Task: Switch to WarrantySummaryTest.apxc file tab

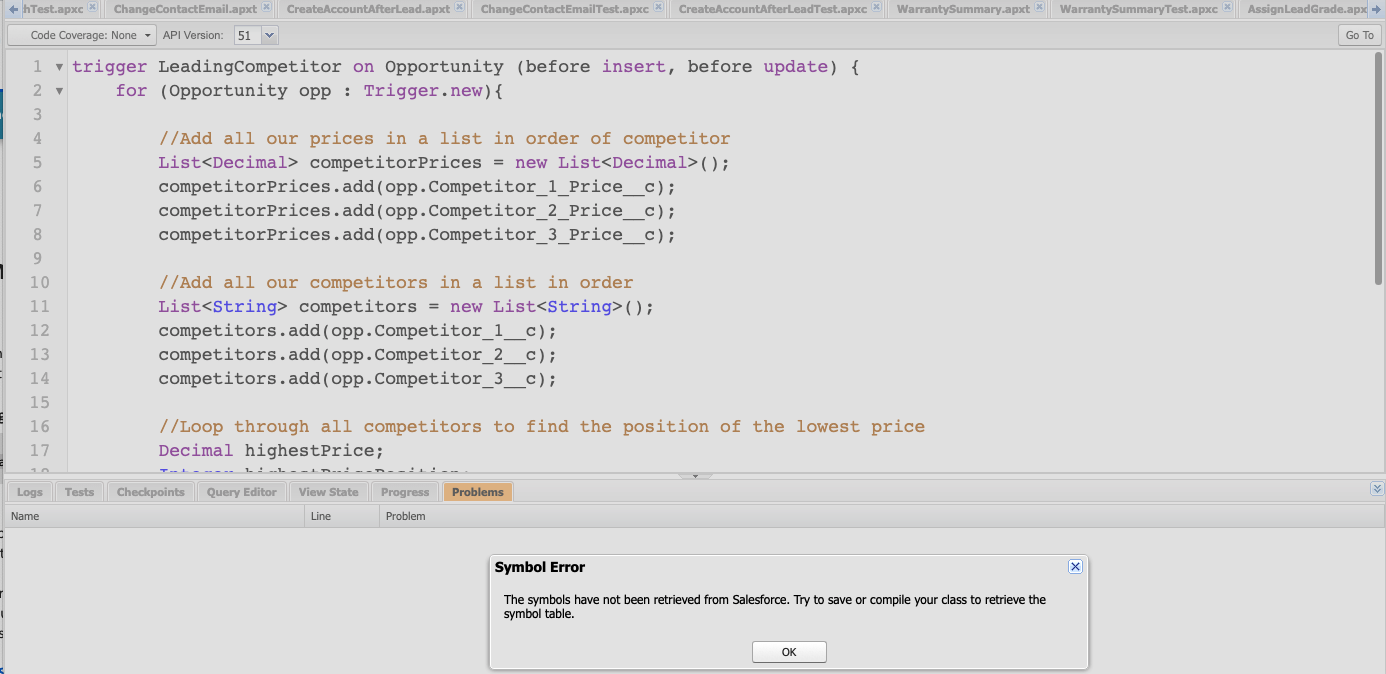Action: point(1138,9)
